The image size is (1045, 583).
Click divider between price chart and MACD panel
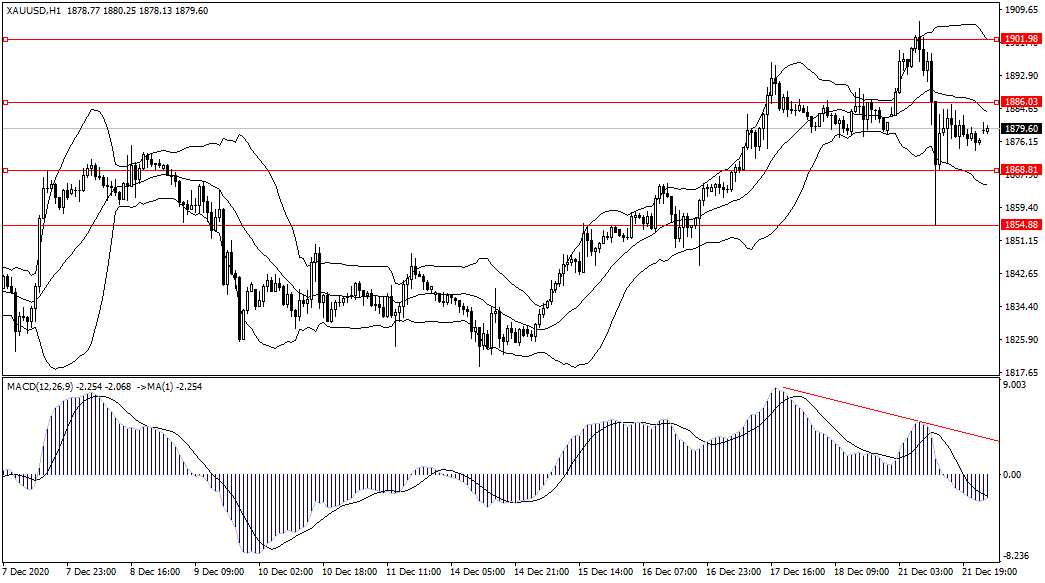pos(500,376)
